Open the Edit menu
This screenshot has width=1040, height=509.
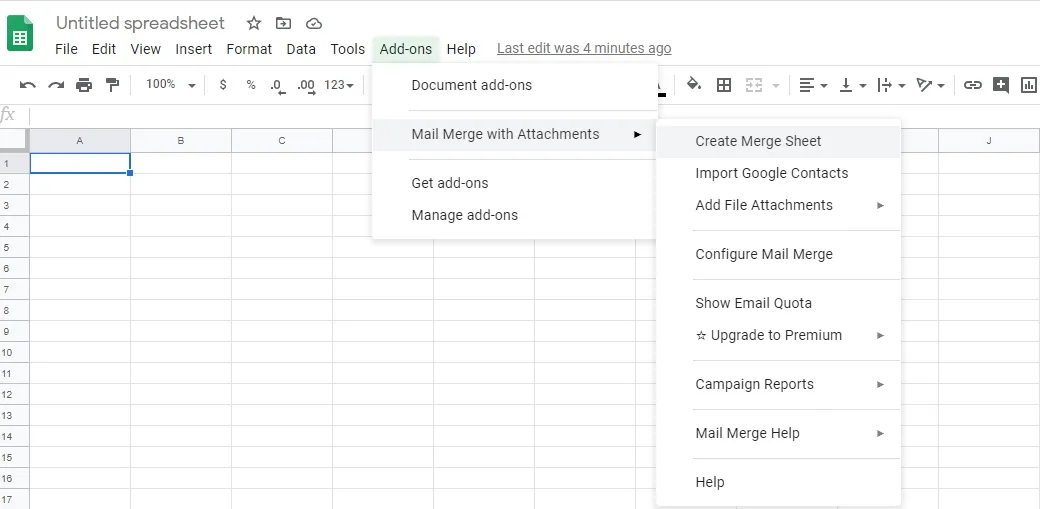click(104, 49)
